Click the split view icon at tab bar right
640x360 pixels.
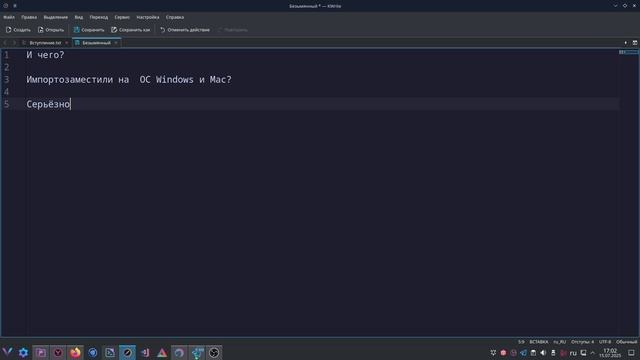coord(635,43)
